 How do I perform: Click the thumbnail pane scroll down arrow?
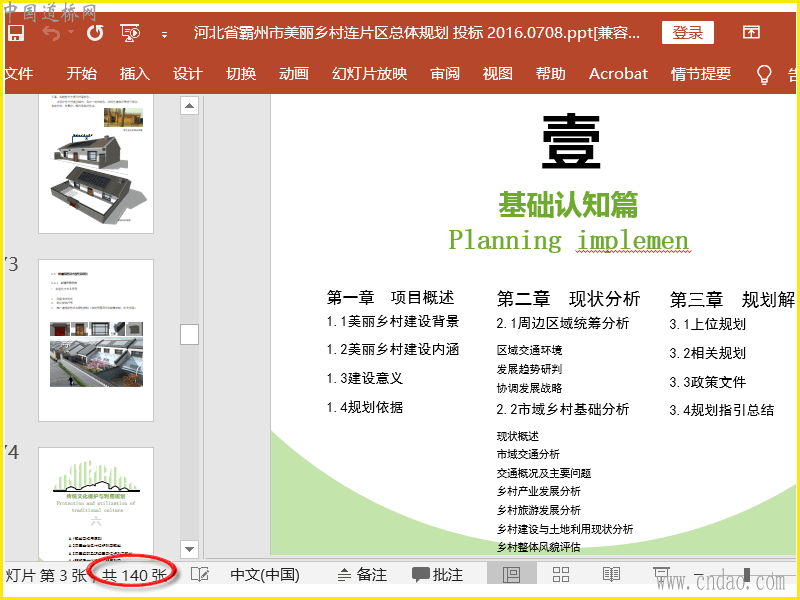189,549
